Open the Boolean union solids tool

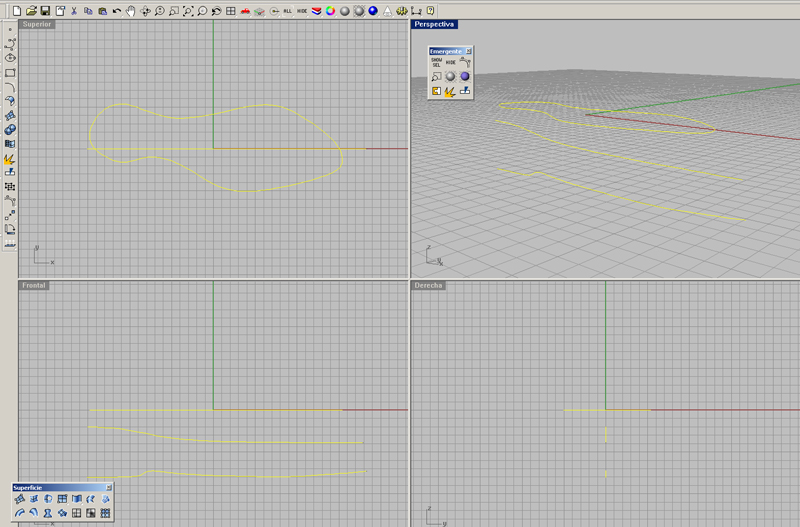(x=10, y=130)
